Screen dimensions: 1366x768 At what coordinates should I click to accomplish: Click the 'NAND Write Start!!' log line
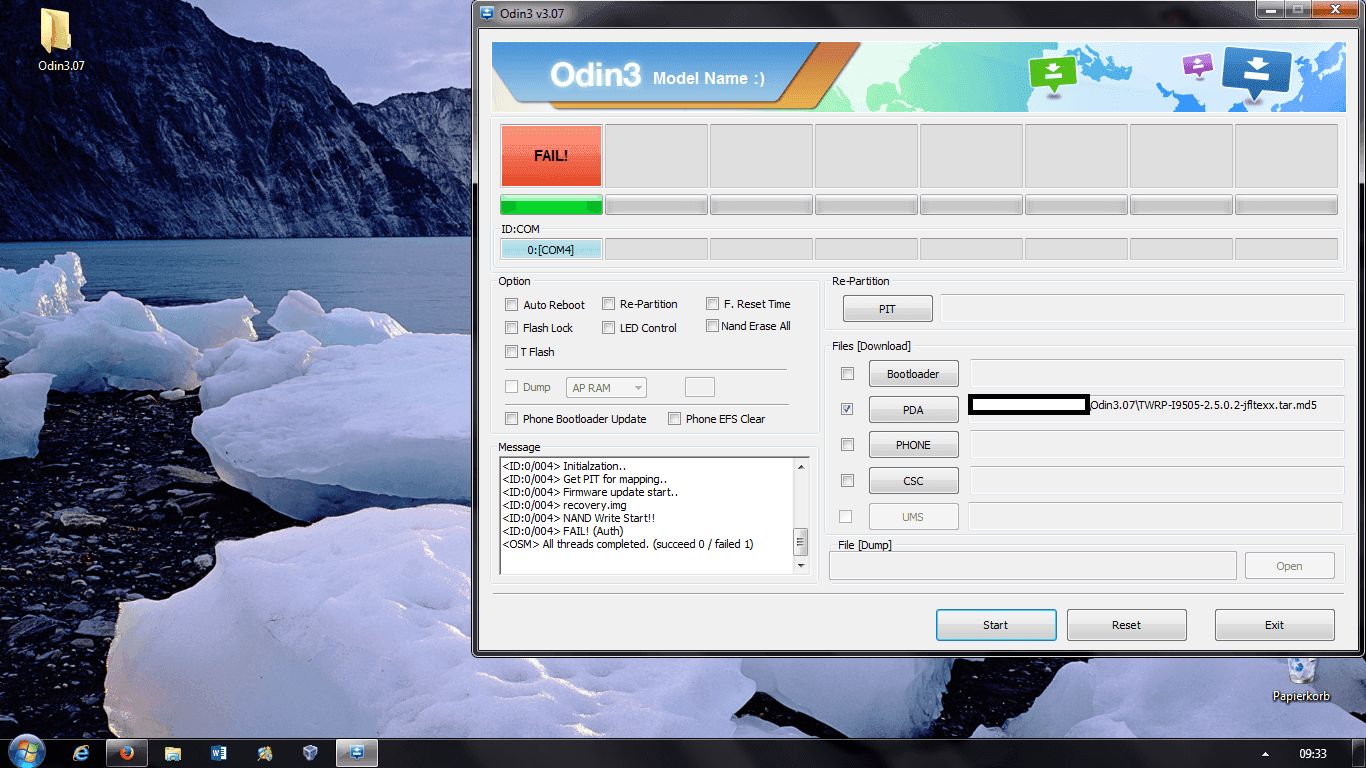(578, 518)
